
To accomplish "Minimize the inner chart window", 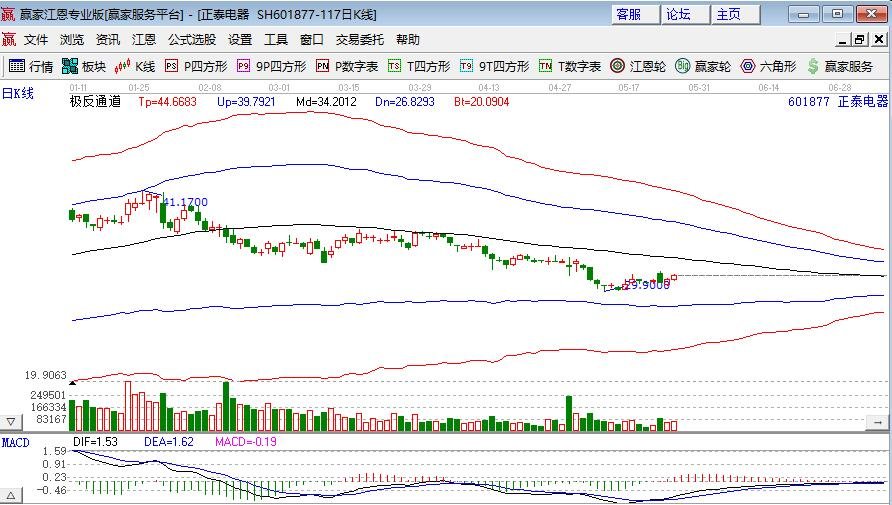I will (843, 40).
